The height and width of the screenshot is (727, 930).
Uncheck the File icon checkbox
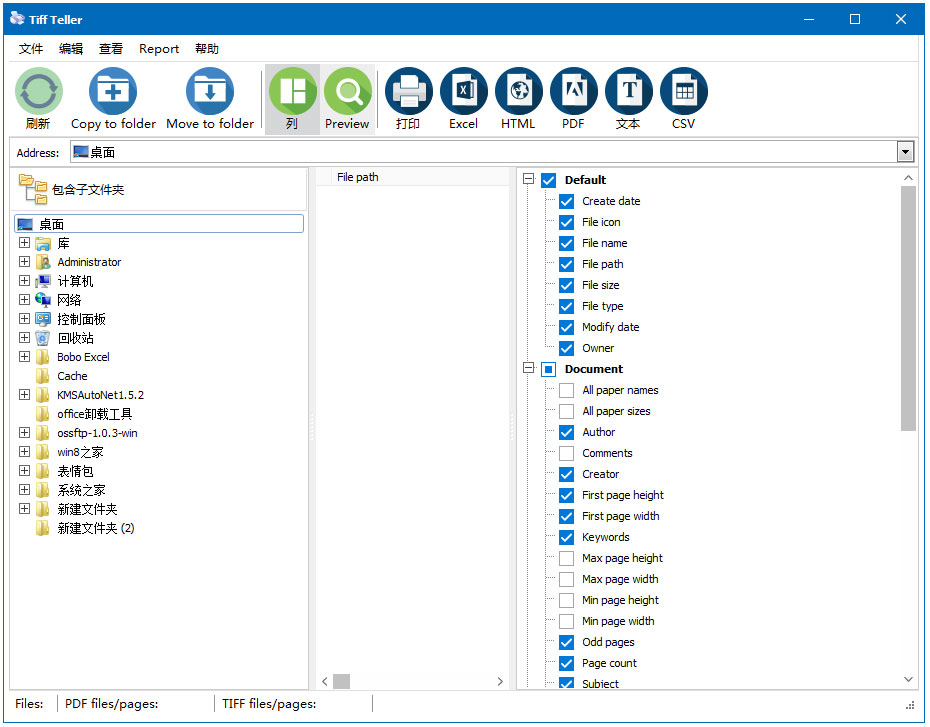click(566, 222)
